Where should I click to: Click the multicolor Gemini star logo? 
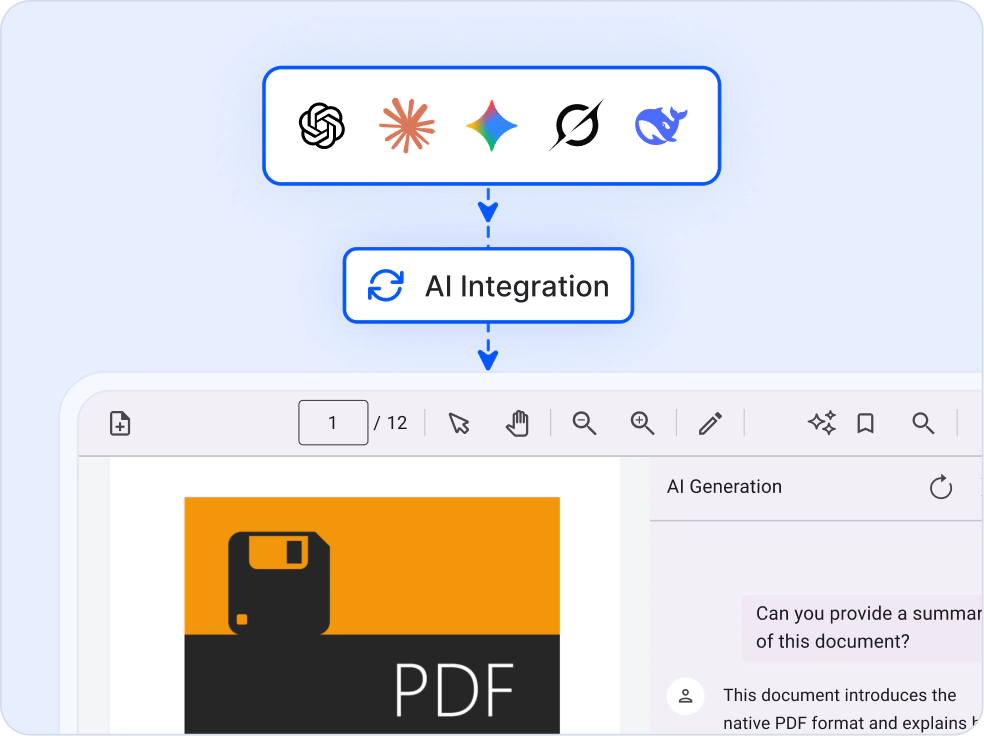tap(491, 125)
